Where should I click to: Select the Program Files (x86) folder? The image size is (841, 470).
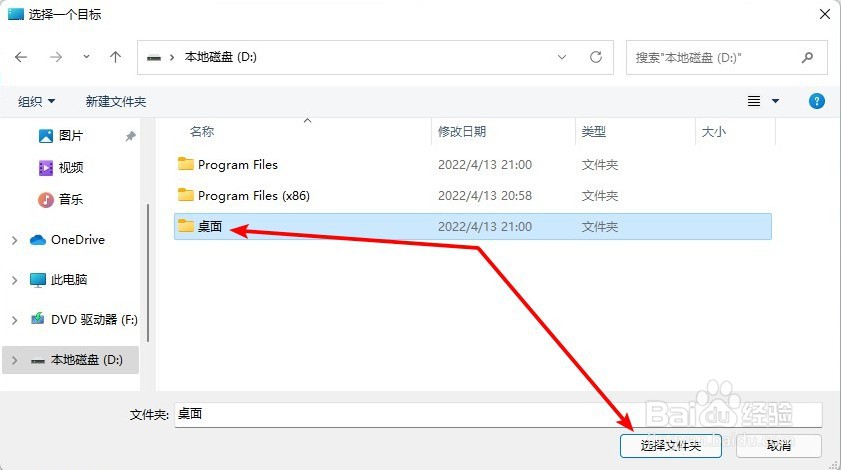click(473, 196)
